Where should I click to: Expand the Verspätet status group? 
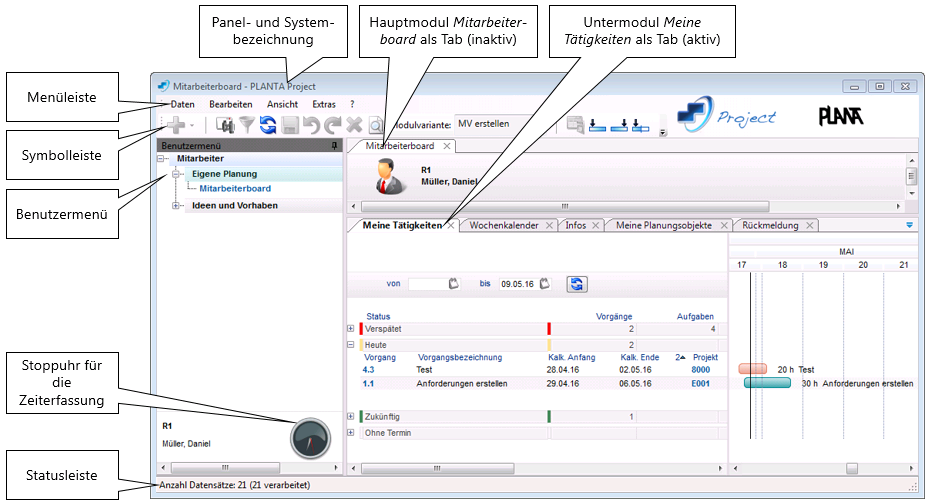pos(351,329)
